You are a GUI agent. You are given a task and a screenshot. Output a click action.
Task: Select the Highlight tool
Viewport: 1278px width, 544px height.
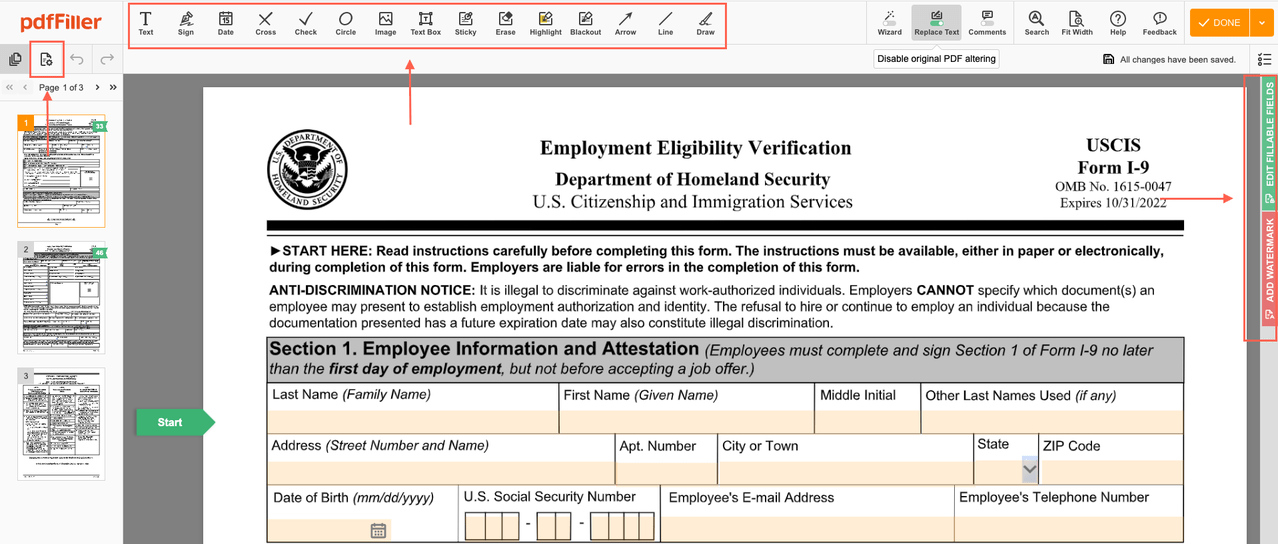pos(545,23)
